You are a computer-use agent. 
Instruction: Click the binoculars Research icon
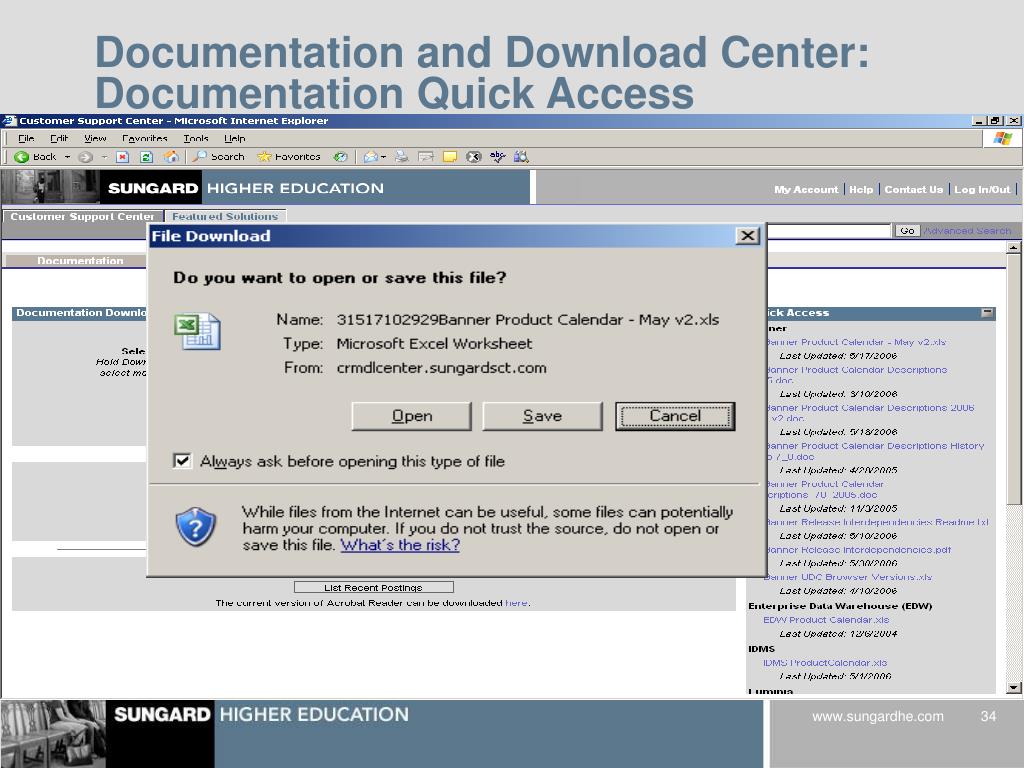pos(521,157)
